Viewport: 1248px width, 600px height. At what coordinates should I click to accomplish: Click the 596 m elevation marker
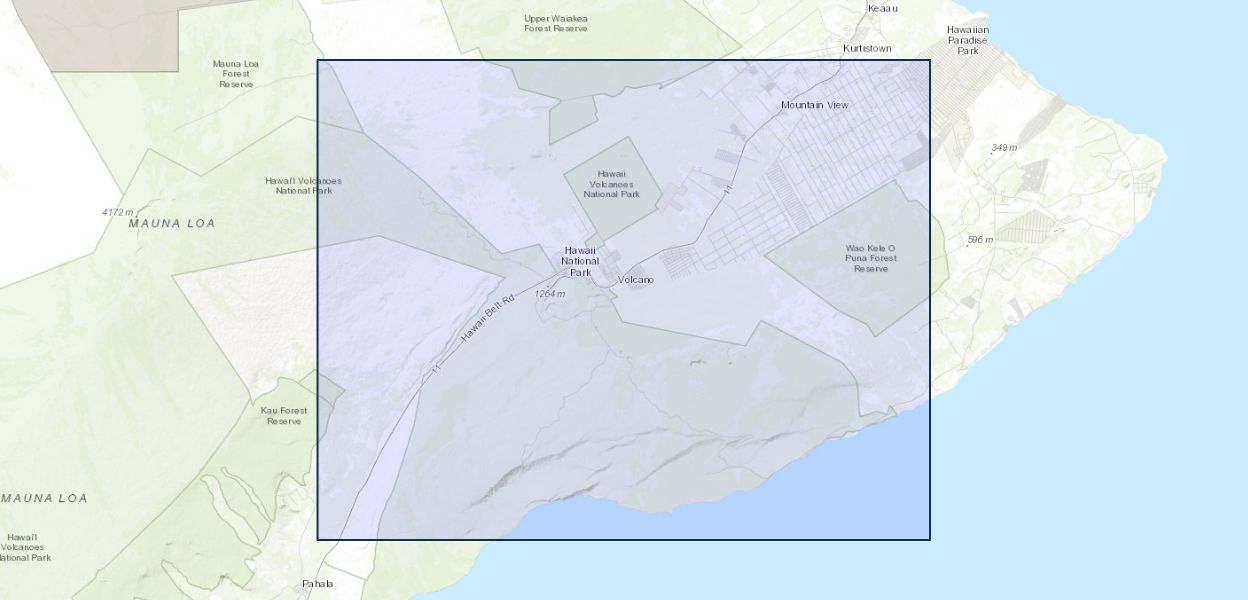pos(980,240)
